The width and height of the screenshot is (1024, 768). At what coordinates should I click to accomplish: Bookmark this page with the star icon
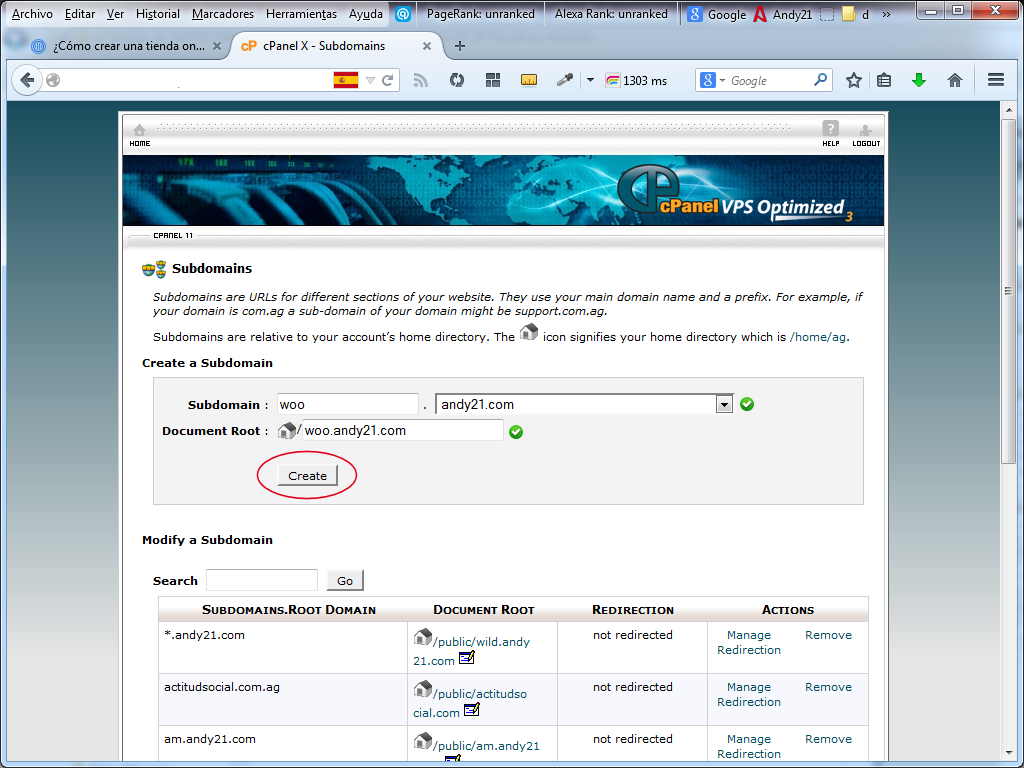854,80
